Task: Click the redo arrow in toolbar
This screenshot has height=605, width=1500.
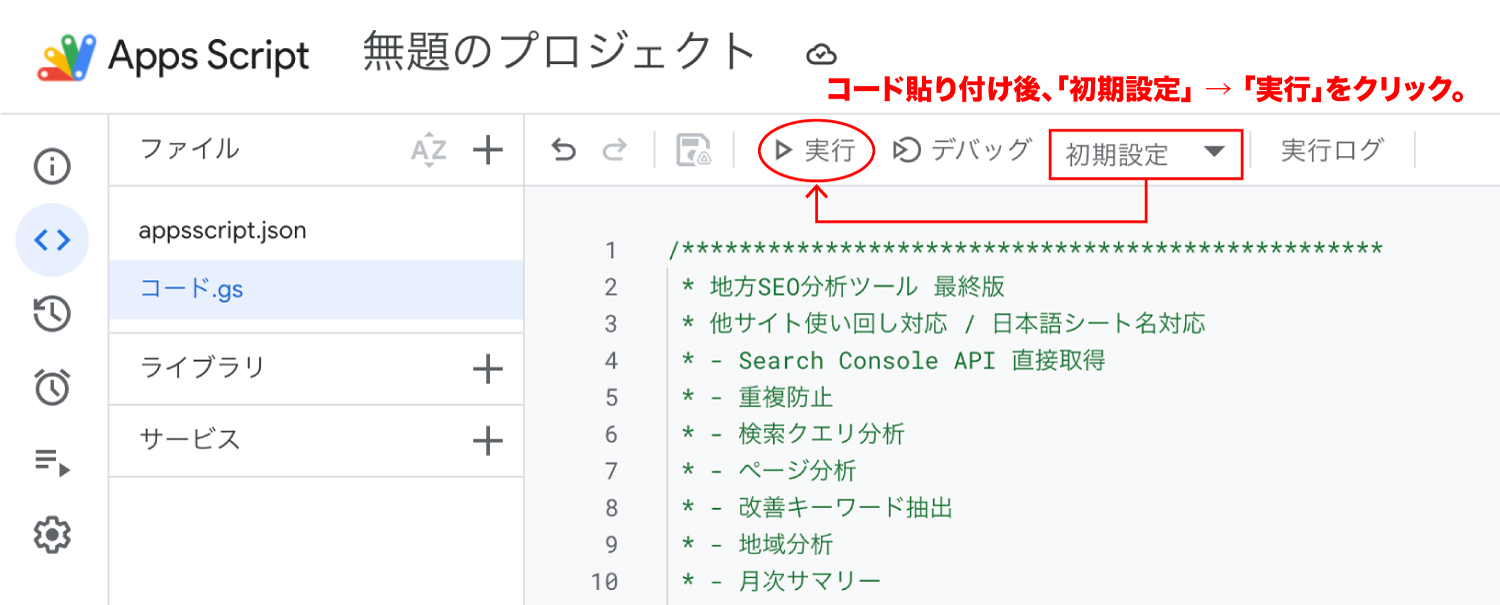Action: pos(614,151)
